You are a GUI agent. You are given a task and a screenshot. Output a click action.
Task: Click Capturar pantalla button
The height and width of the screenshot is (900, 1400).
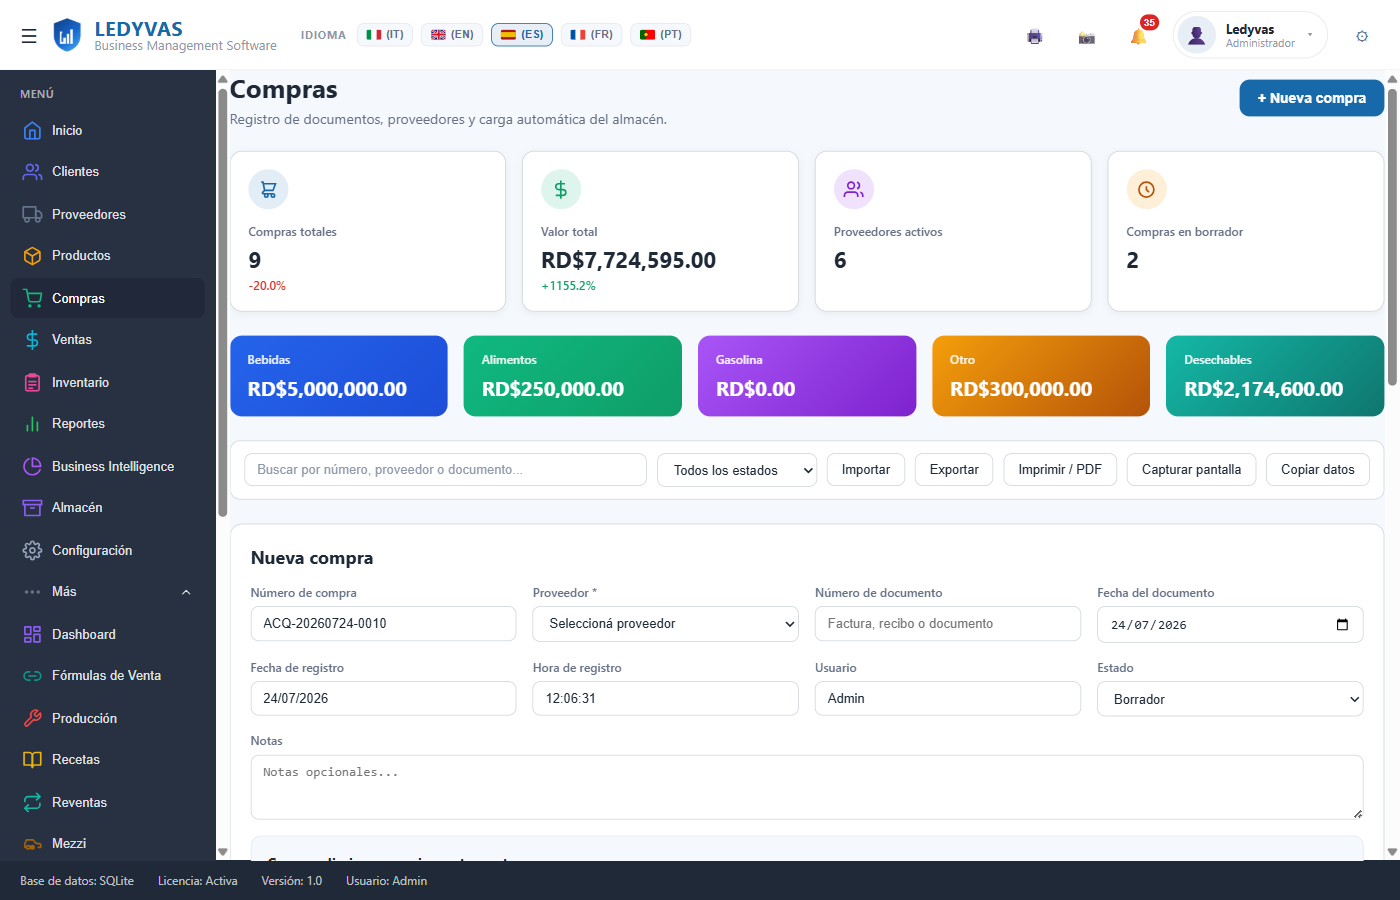1191,469
